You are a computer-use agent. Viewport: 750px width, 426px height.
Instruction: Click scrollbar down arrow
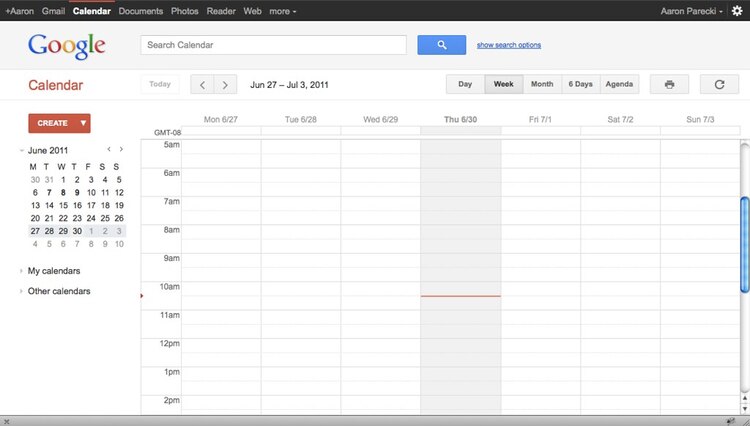[x=745, y=408]
